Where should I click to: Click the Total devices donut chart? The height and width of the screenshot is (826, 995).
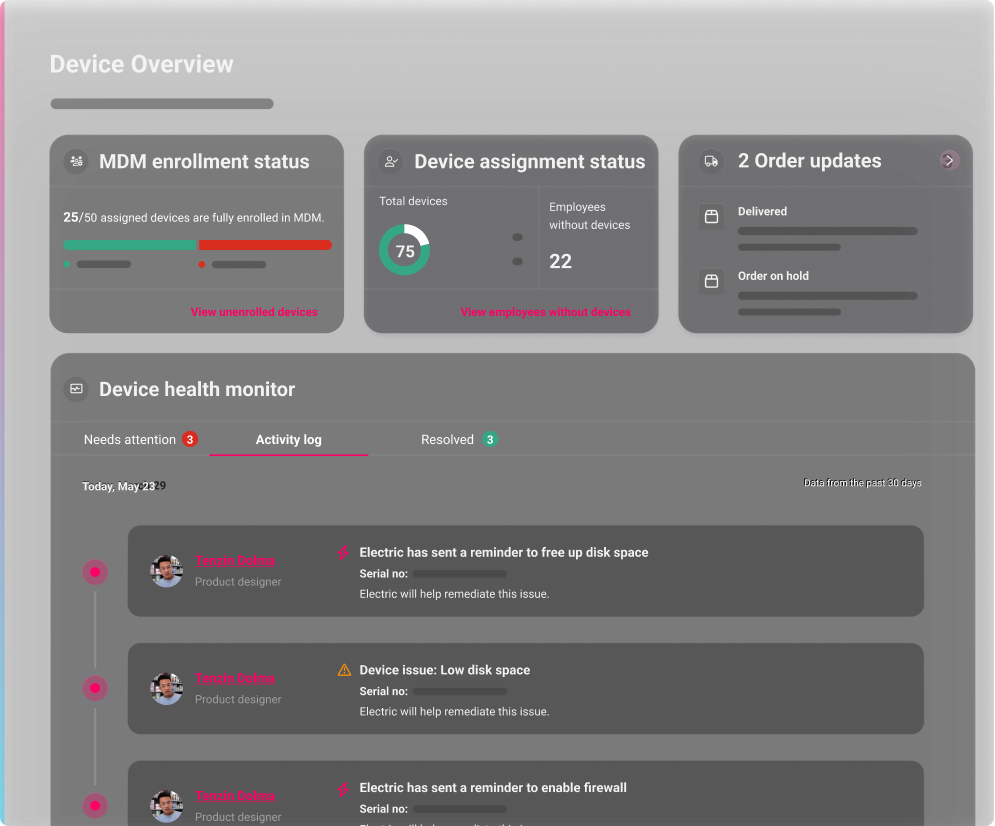click(404, 250)
